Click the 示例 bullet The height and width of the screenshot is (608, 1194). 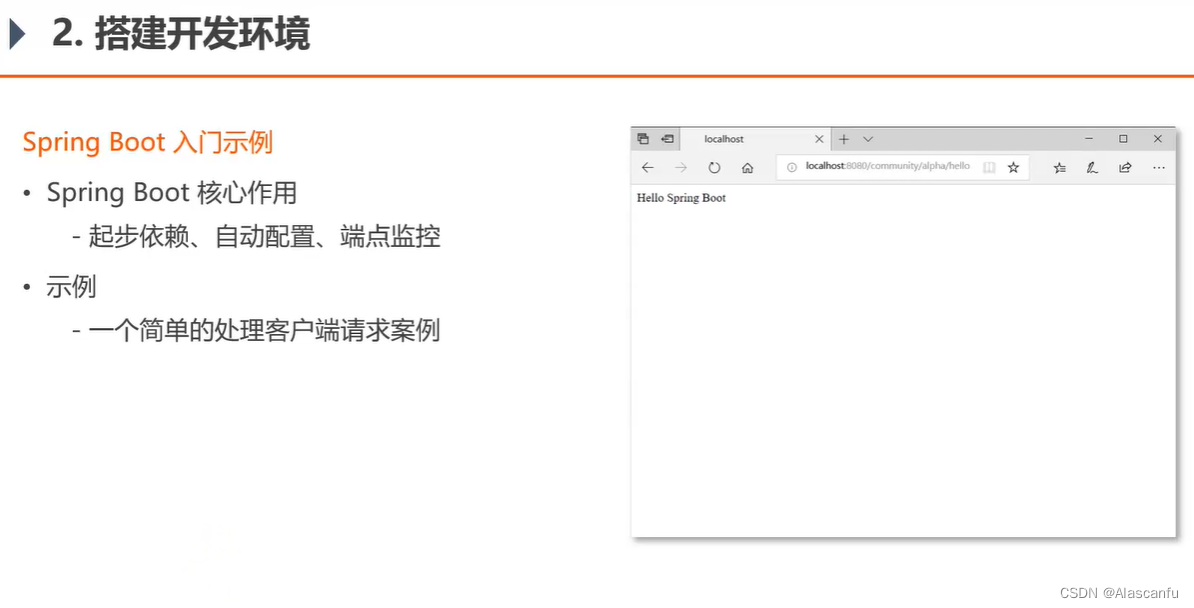pyautogui.click(x=71, y=287)
